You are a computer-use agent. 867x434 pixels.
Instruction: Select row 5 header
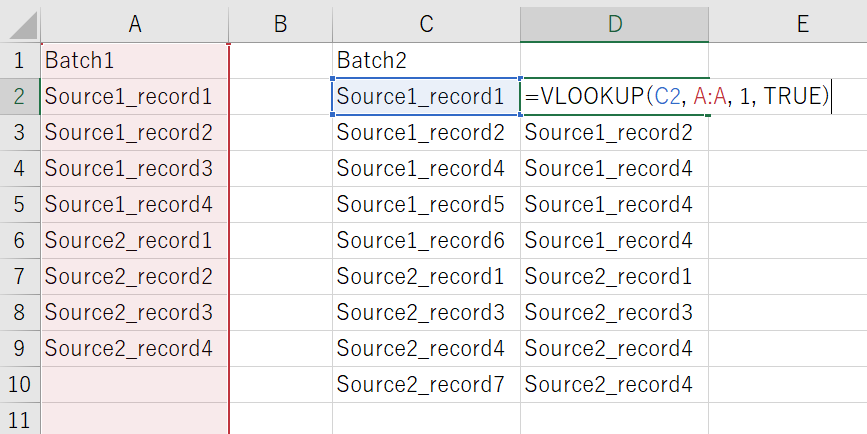pos(20,204)
